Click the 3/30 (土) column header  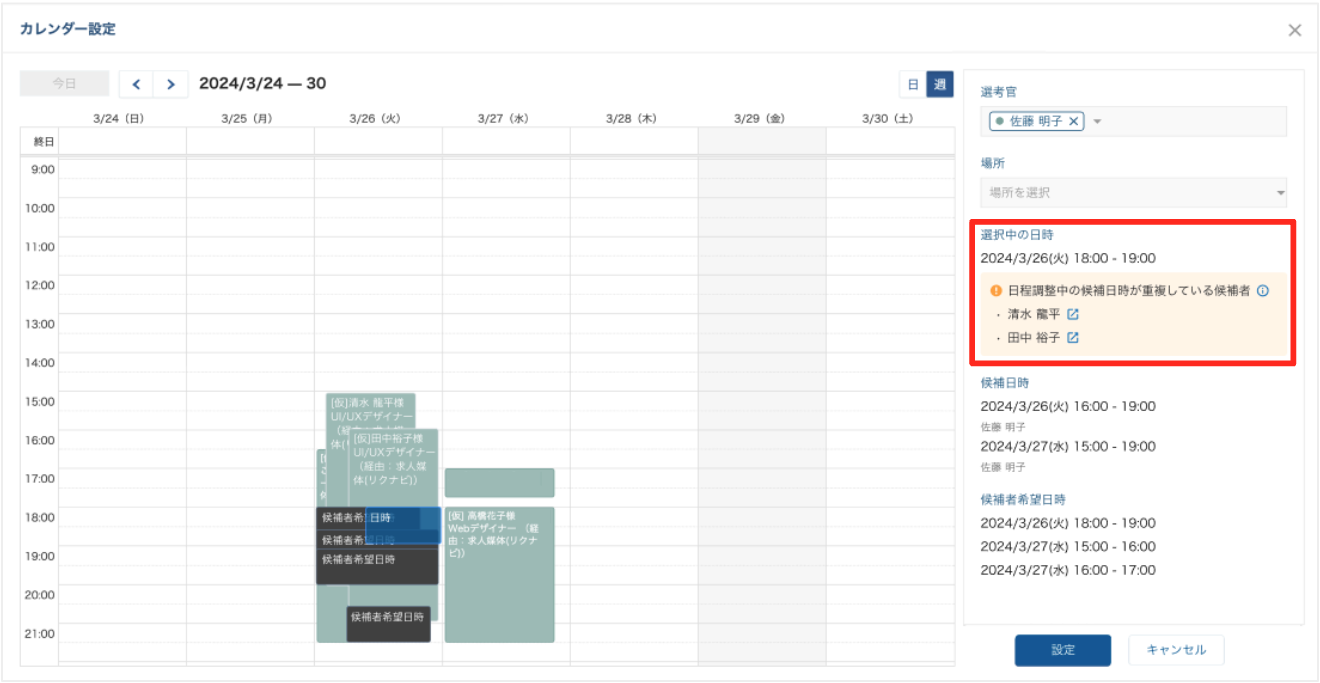887,118
